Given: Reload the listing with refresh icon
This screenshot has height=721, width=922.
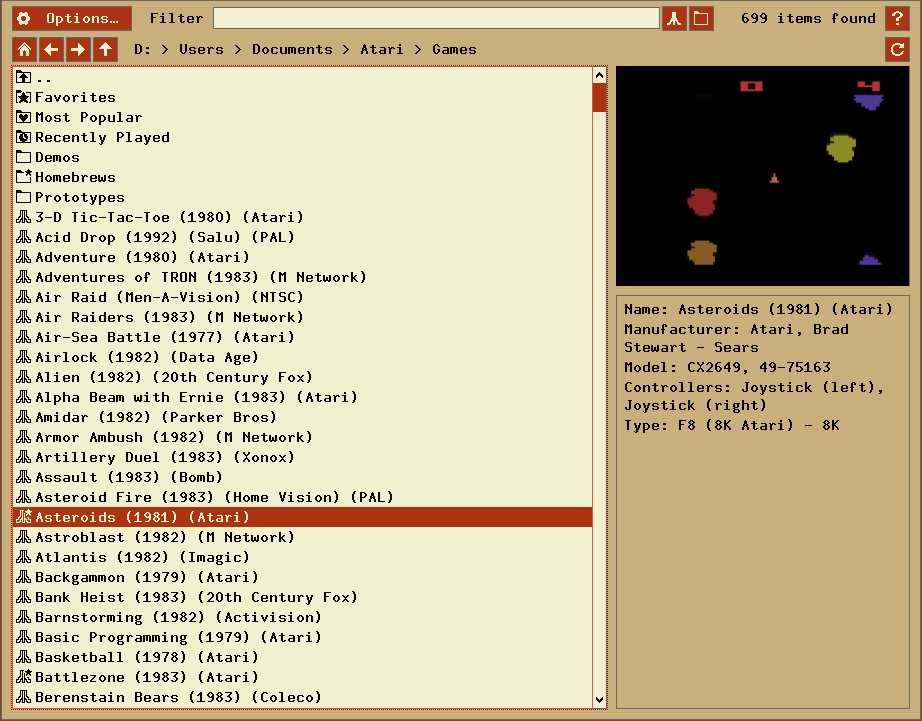Looking at the screenshot, I should click(897, 49).
